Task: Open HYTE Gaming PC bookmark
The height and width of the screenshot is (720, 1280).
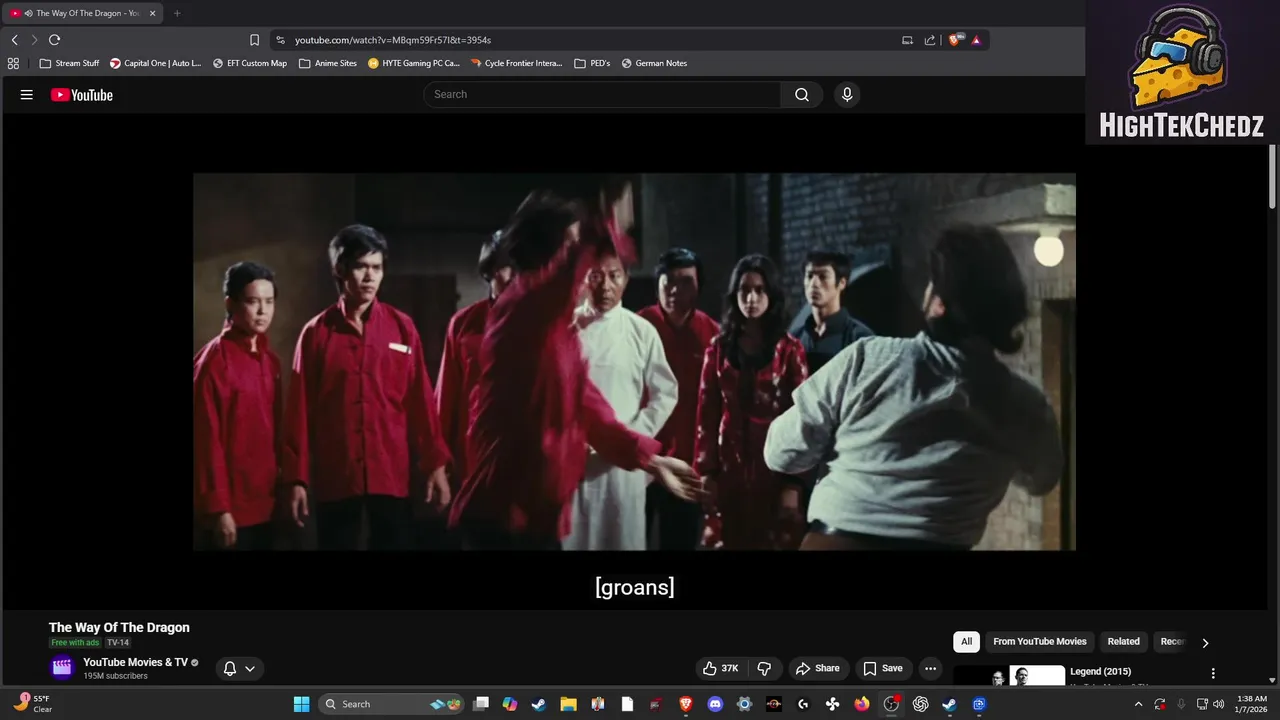Action: [414, 63]
